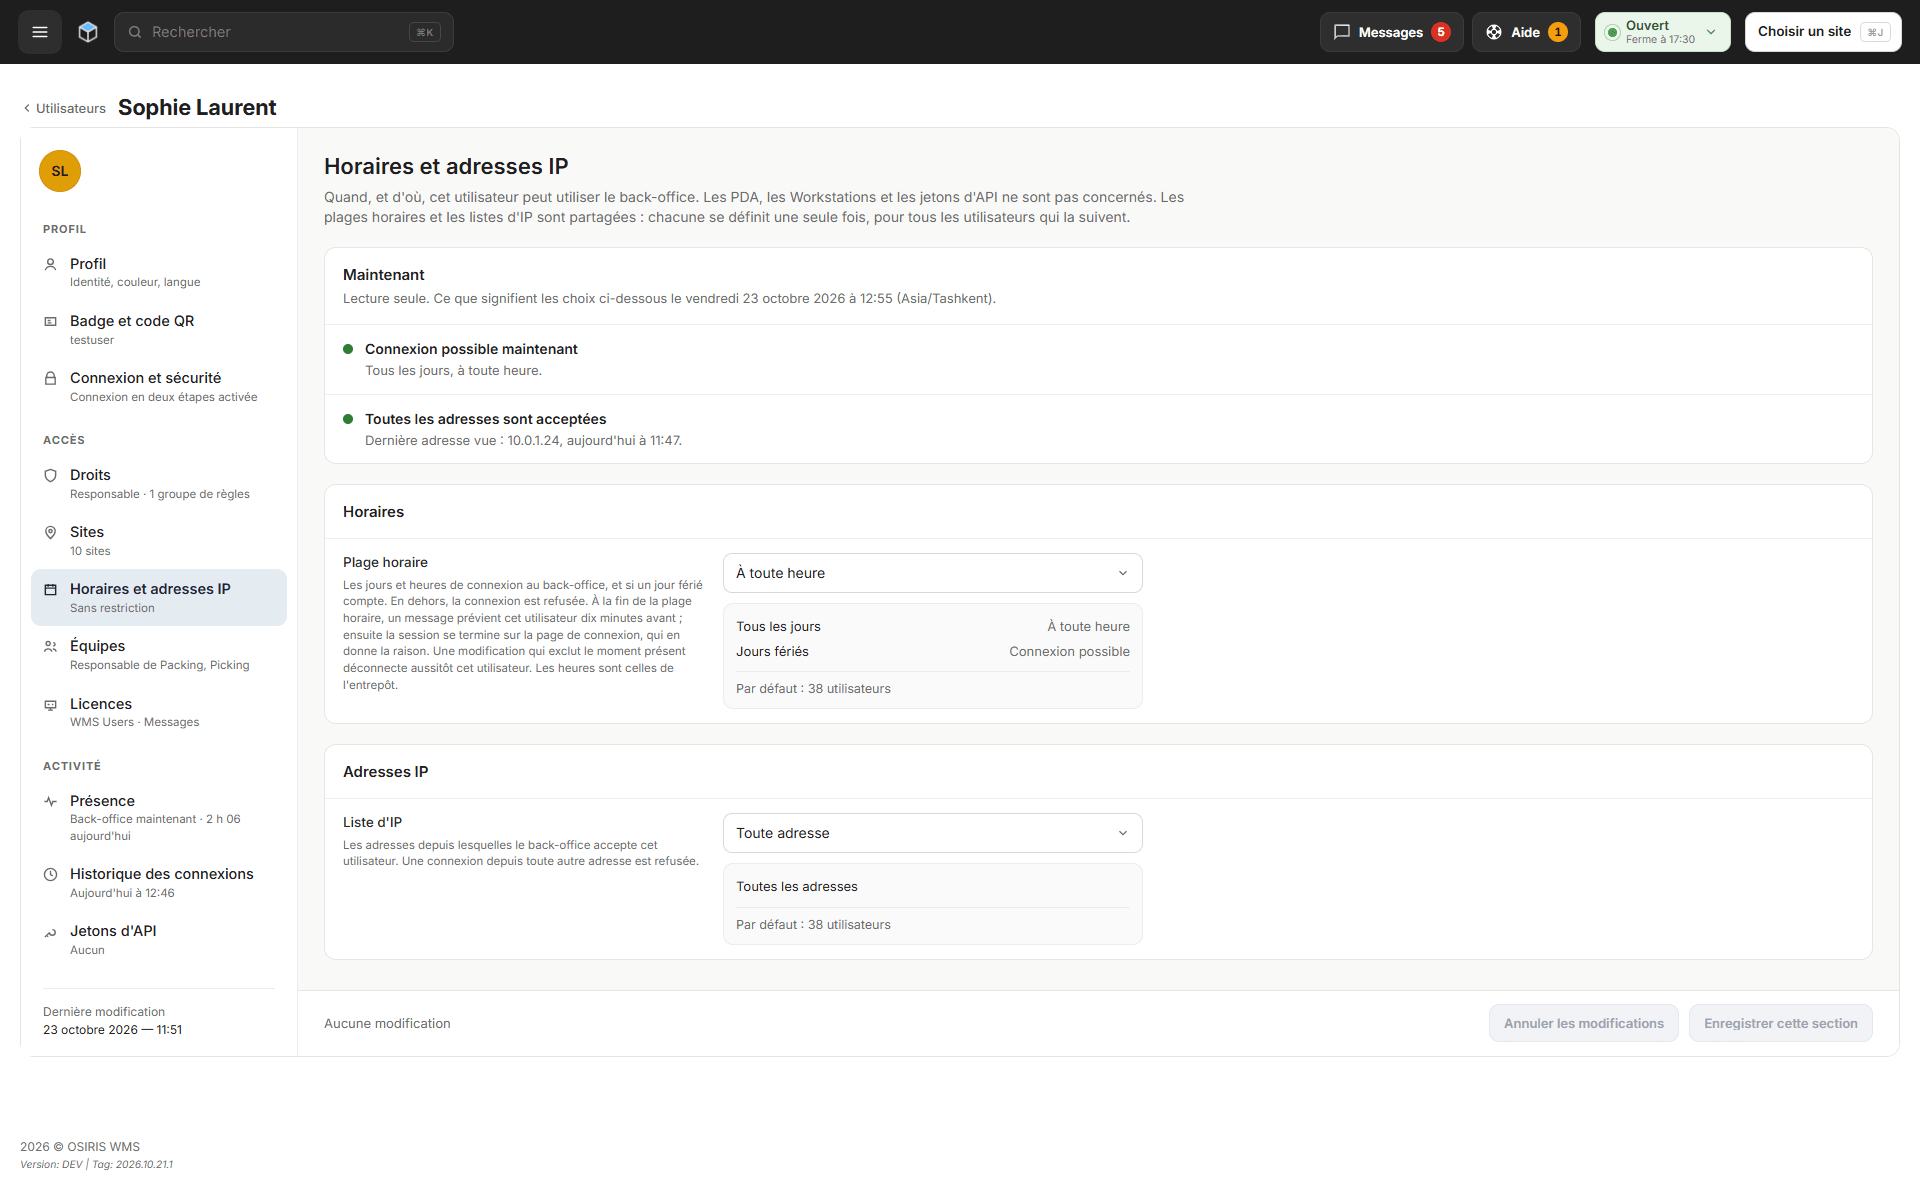Viewport: 1920px width, 1198px height.
Task: Open Licences section
Action: click(x=159, y=712)
